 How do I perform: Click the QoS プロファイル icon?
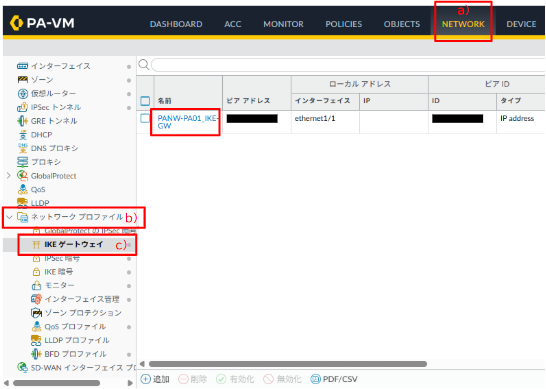tap(36, 327)
